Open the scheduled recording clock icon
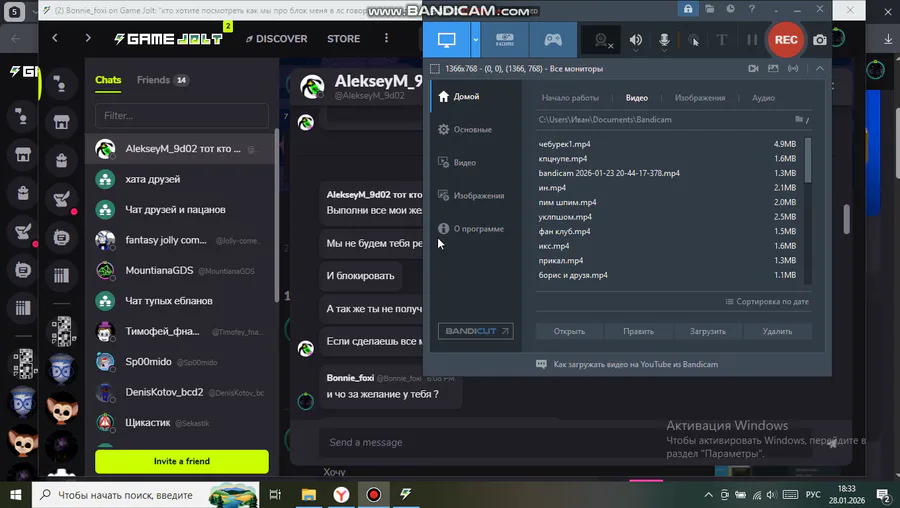Image resolution: width=900 pixels, height=508 pixels. coord(730,9)
